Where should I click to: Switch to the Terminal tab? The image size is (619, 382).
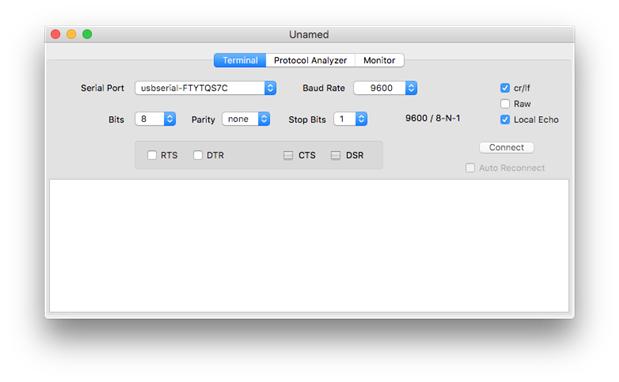[240, 60]
